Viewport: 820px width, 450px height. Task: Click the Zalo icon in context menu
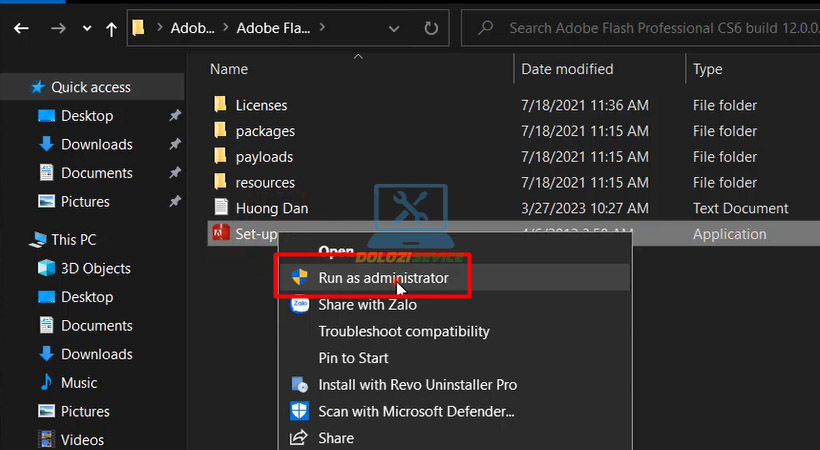coord(299,305)
